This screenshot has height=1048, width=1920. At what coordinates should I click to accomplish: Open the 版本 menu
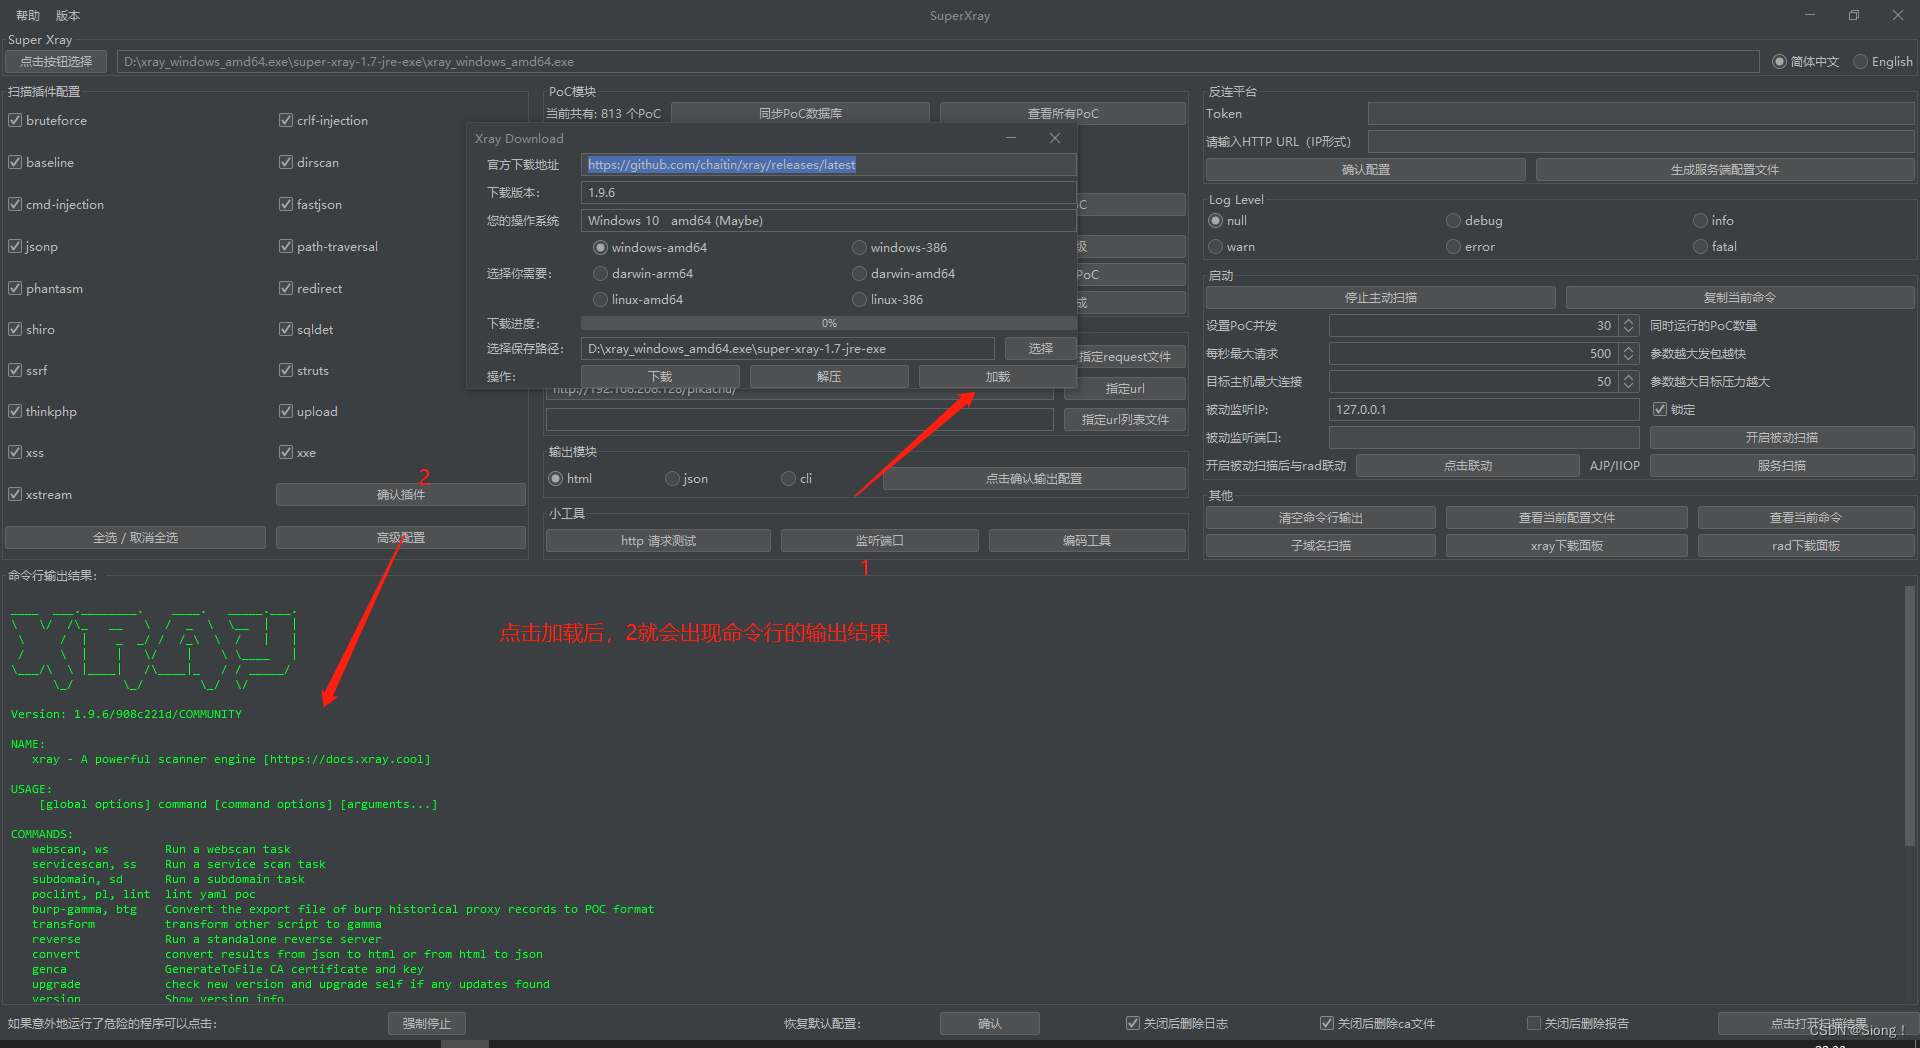point(67,15)
